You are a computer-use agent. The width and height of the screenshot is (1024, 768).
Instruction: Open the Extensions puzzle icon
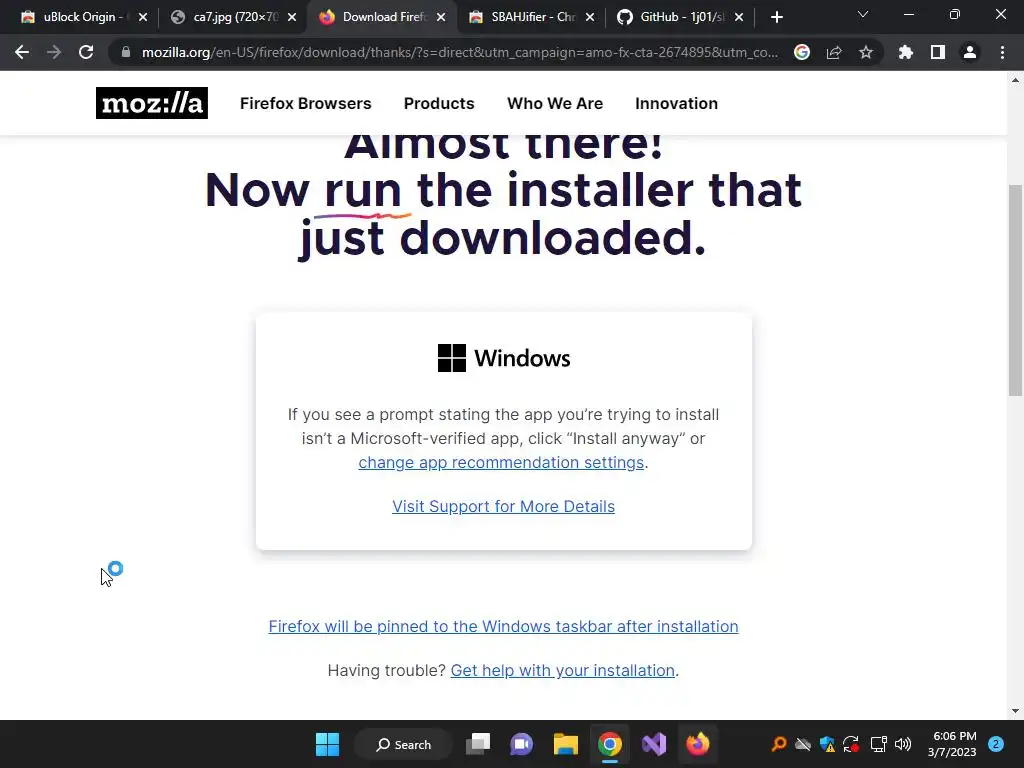coord(906,52)
